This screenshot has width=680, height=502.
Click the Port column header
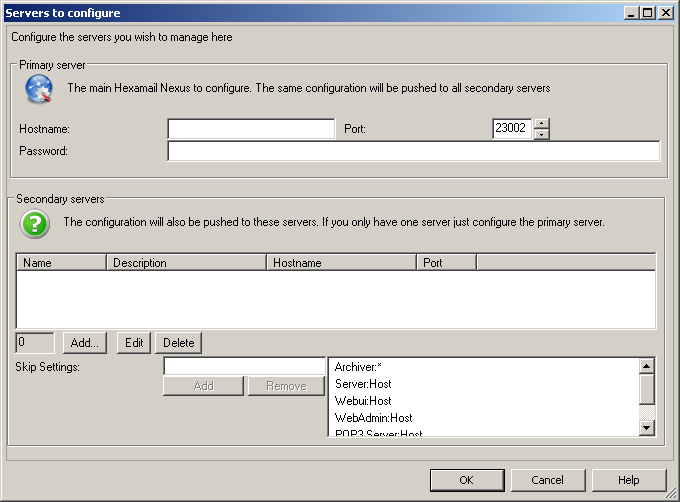(x=446, y=263)
